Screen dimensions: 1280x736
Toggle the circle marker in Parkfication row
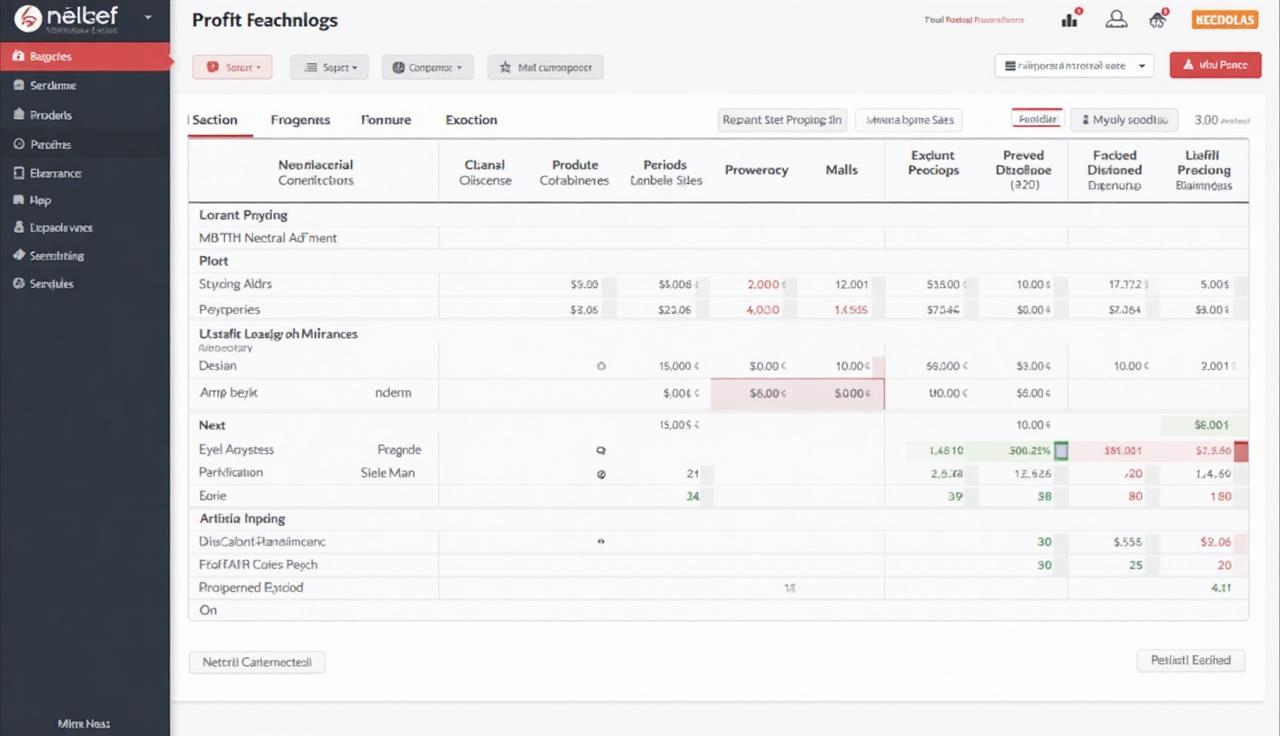tap(601, 474)
